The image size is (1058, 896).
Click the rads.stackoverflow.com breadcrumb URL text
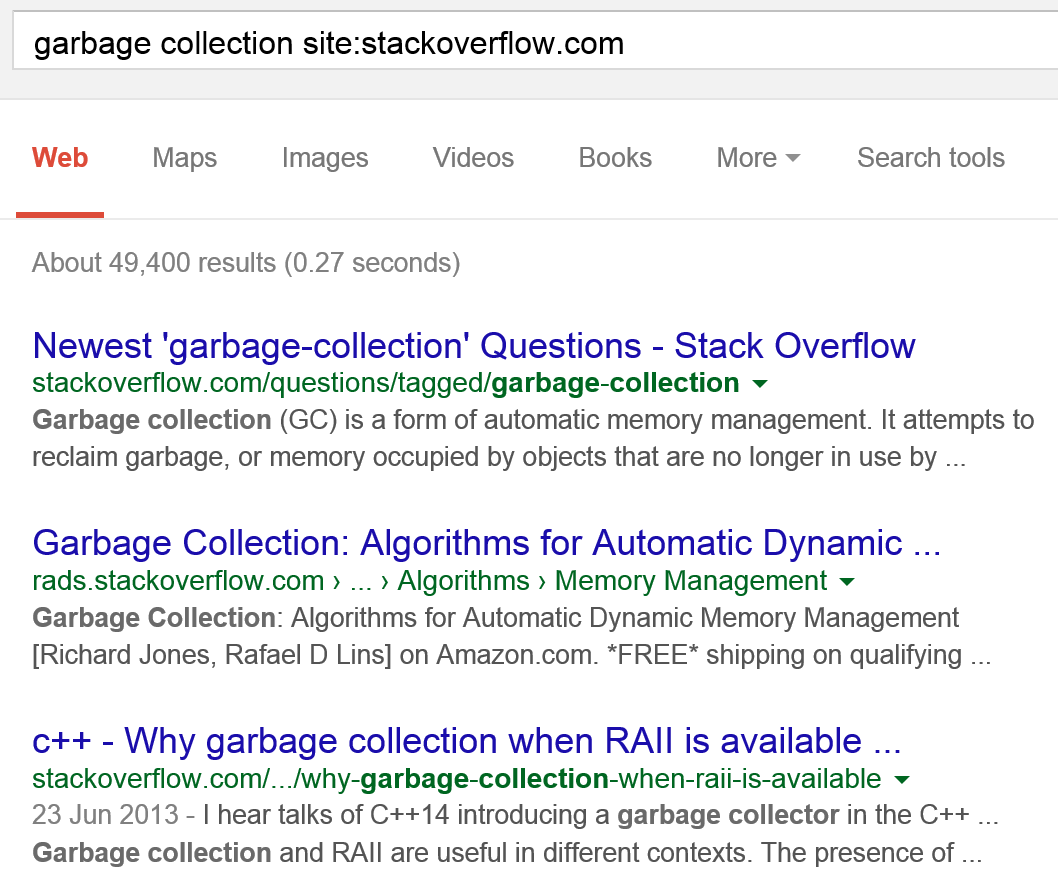pyautogui.click(x=430, y=581)
